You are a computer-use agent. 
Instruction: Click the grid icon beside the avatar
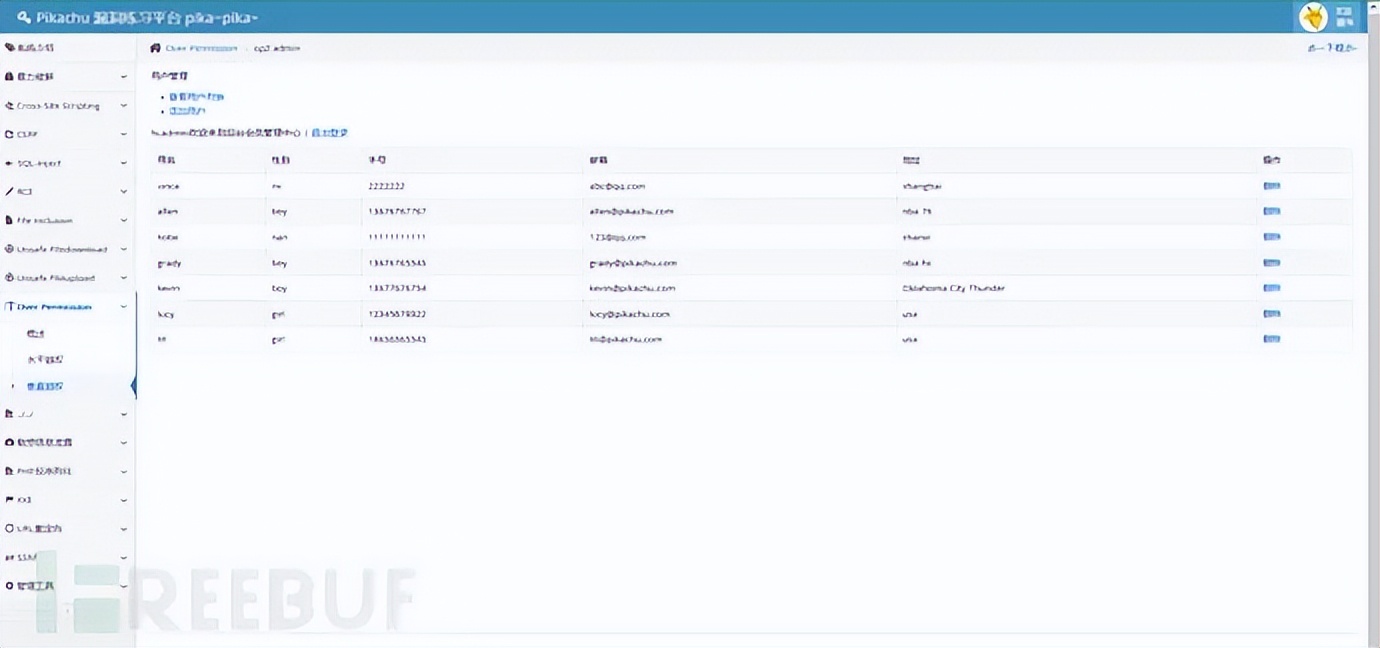click(1345, 16)
